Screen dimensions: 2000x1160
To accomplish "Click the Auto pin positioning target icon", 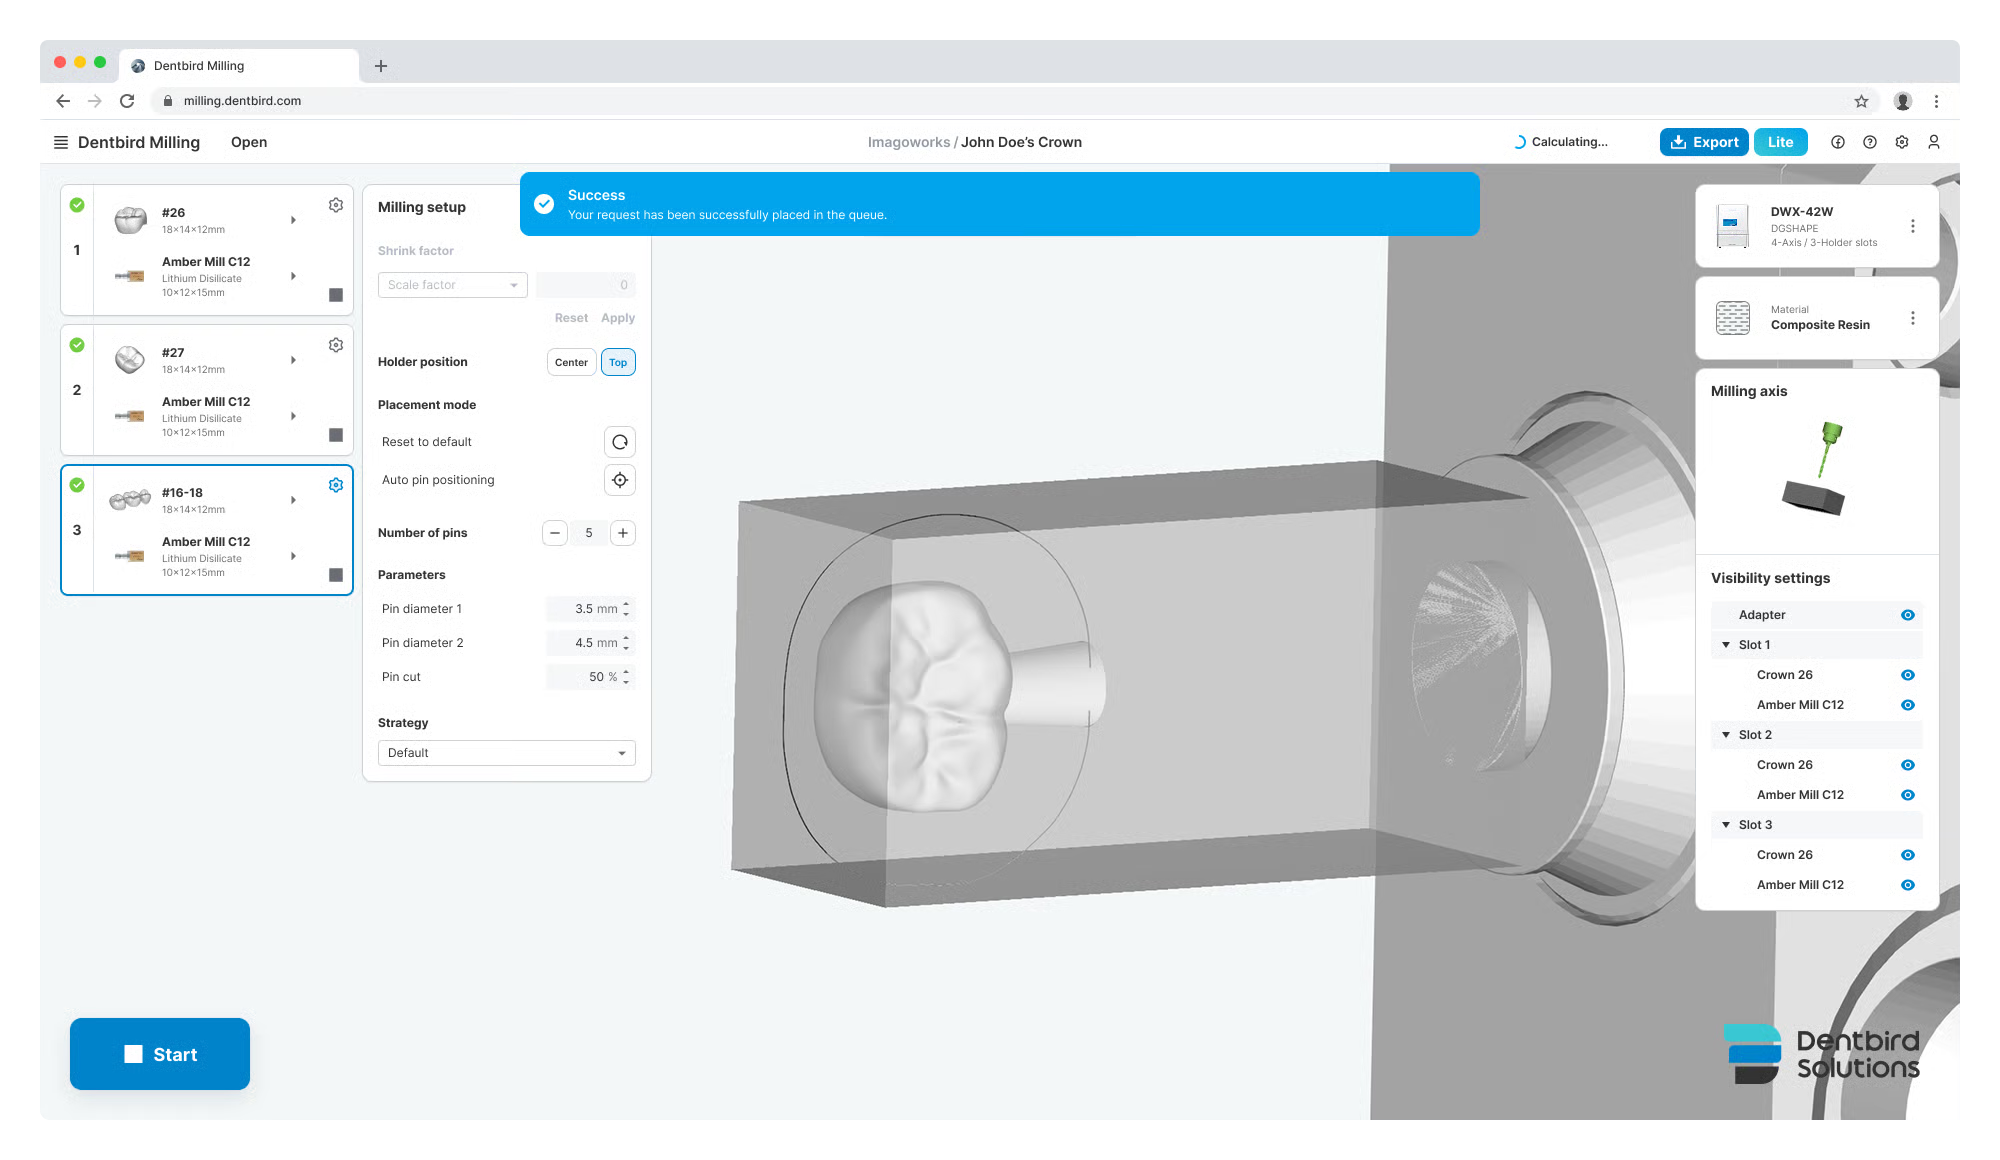I will pyautogui.click(x=620, y=480).
